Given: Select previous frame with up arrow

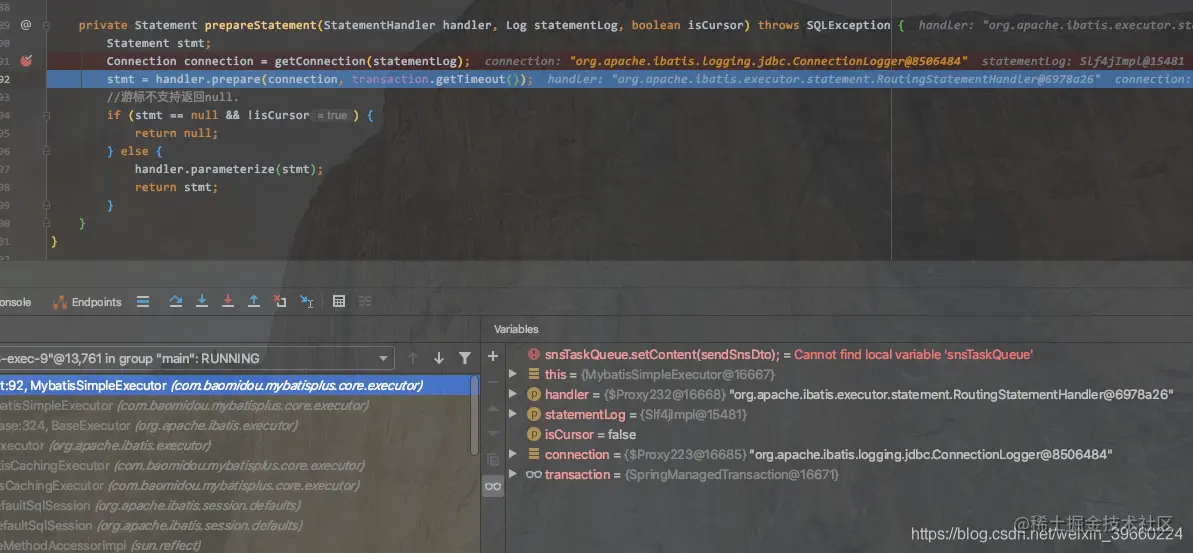Looking at the screenshot, I should tap(412, 358).
